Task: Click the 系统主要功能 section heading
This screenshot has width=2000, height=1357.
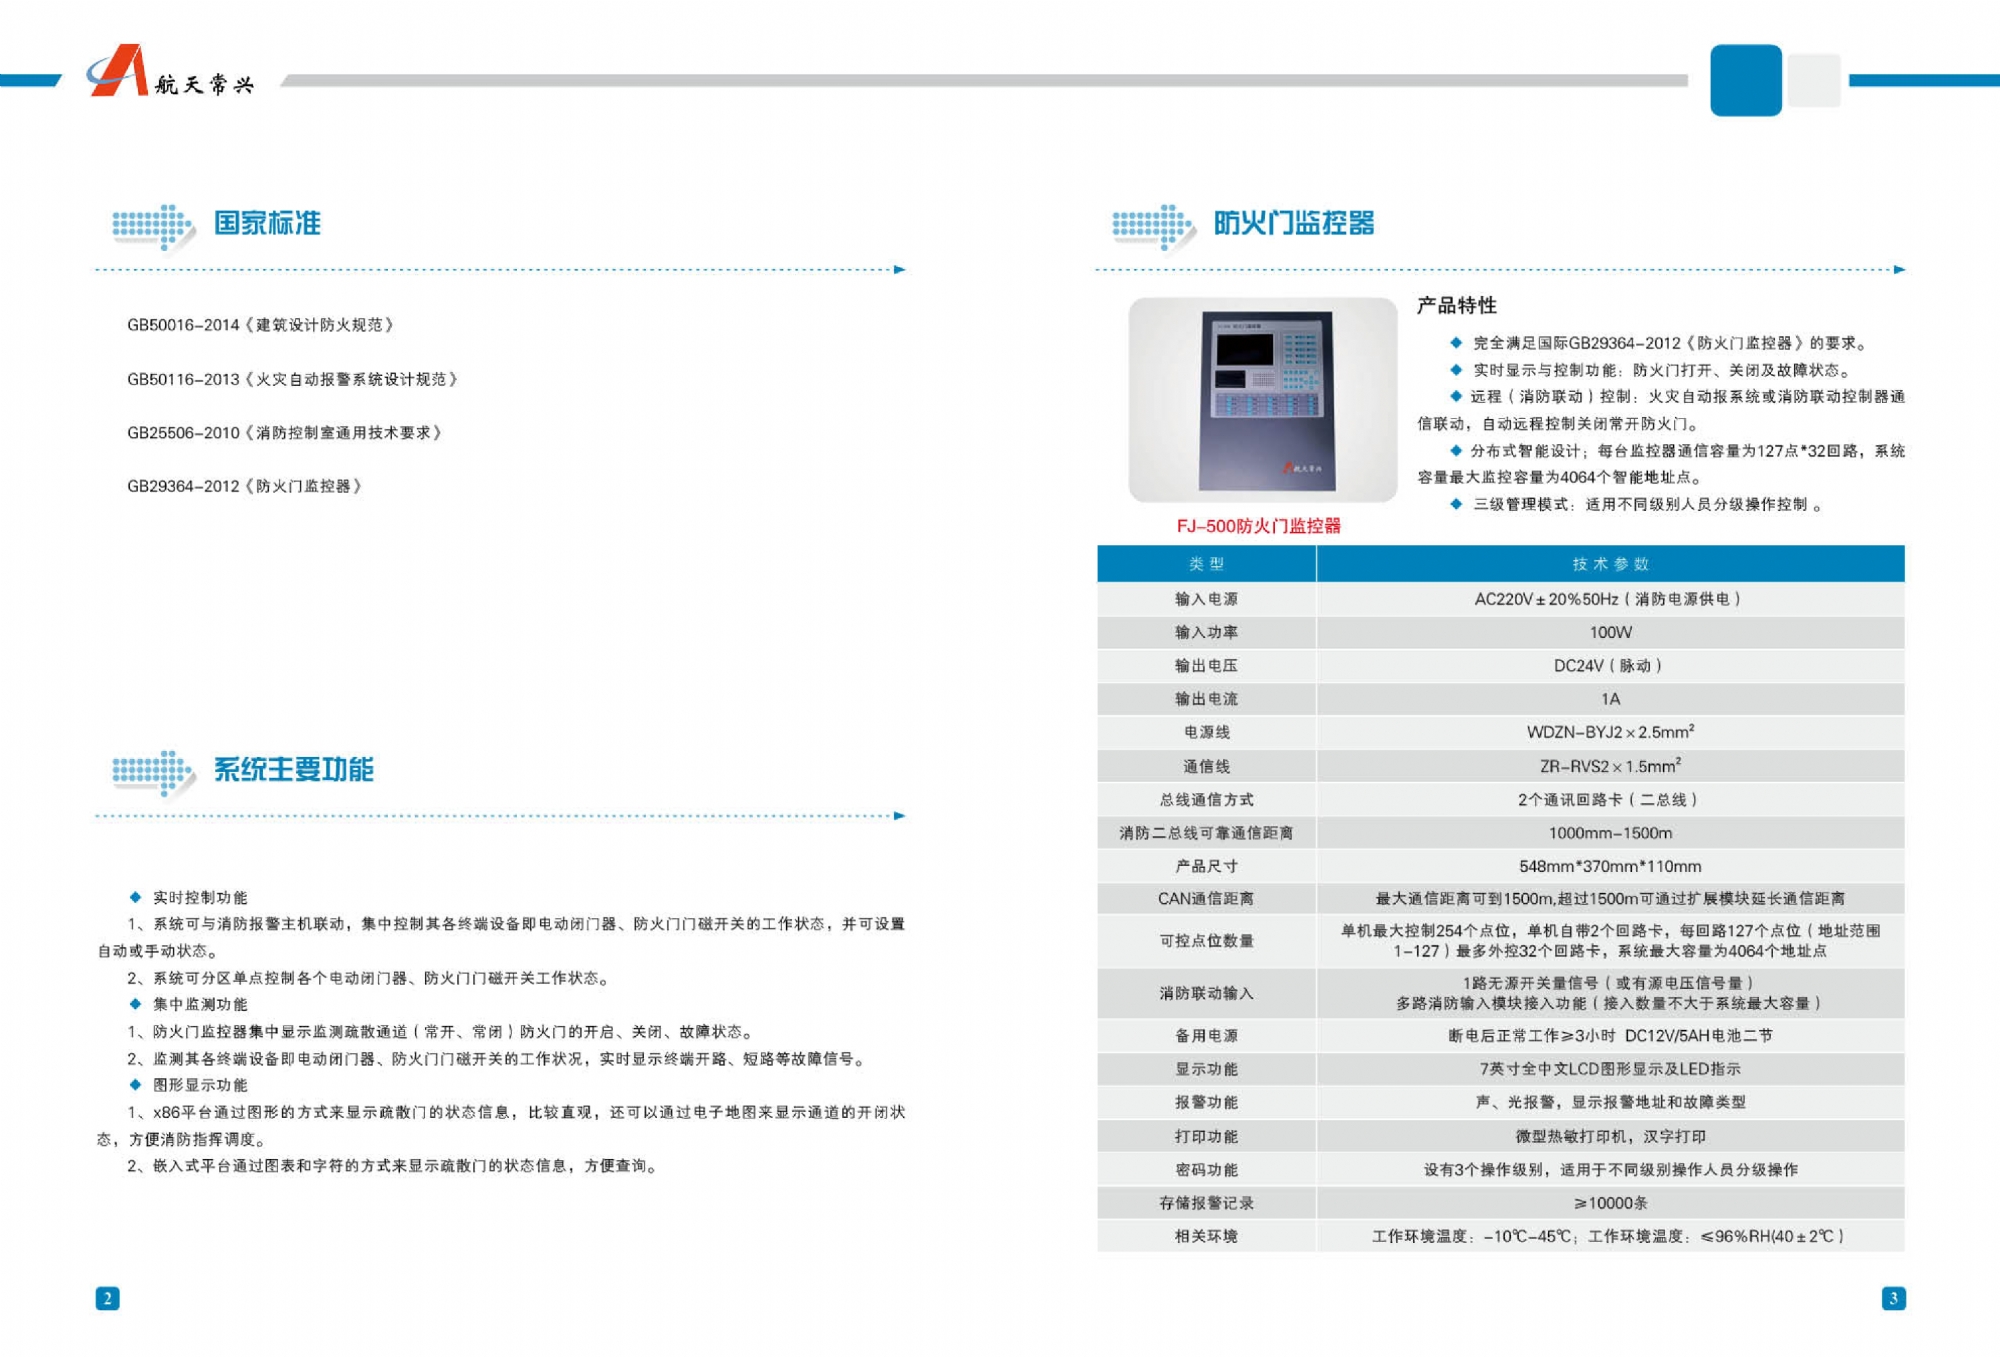Action: (x=293, y=769)
